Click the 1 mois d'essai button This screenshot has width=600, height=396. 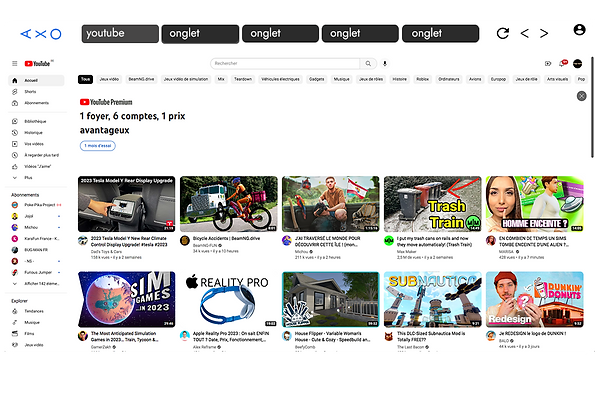tap(98, 146)
